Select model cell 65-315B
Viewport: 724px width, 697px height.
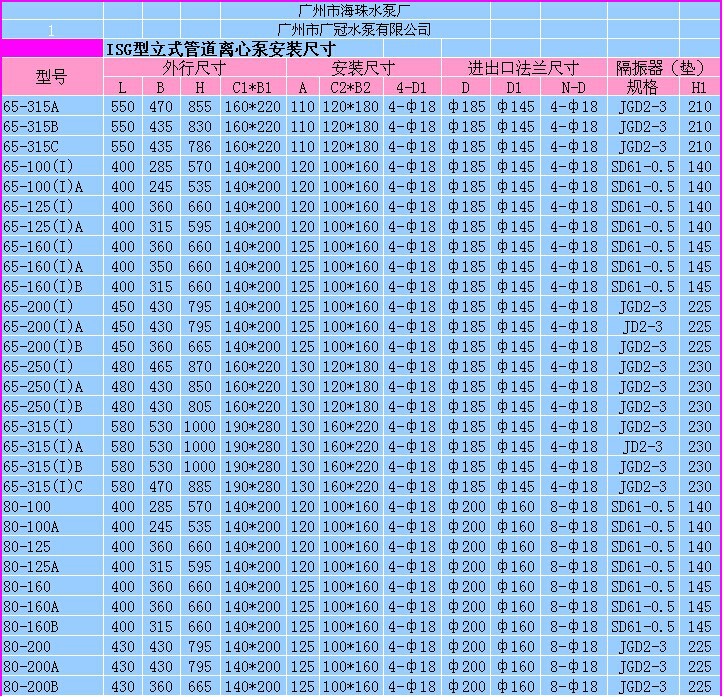(x=52, y=126)
